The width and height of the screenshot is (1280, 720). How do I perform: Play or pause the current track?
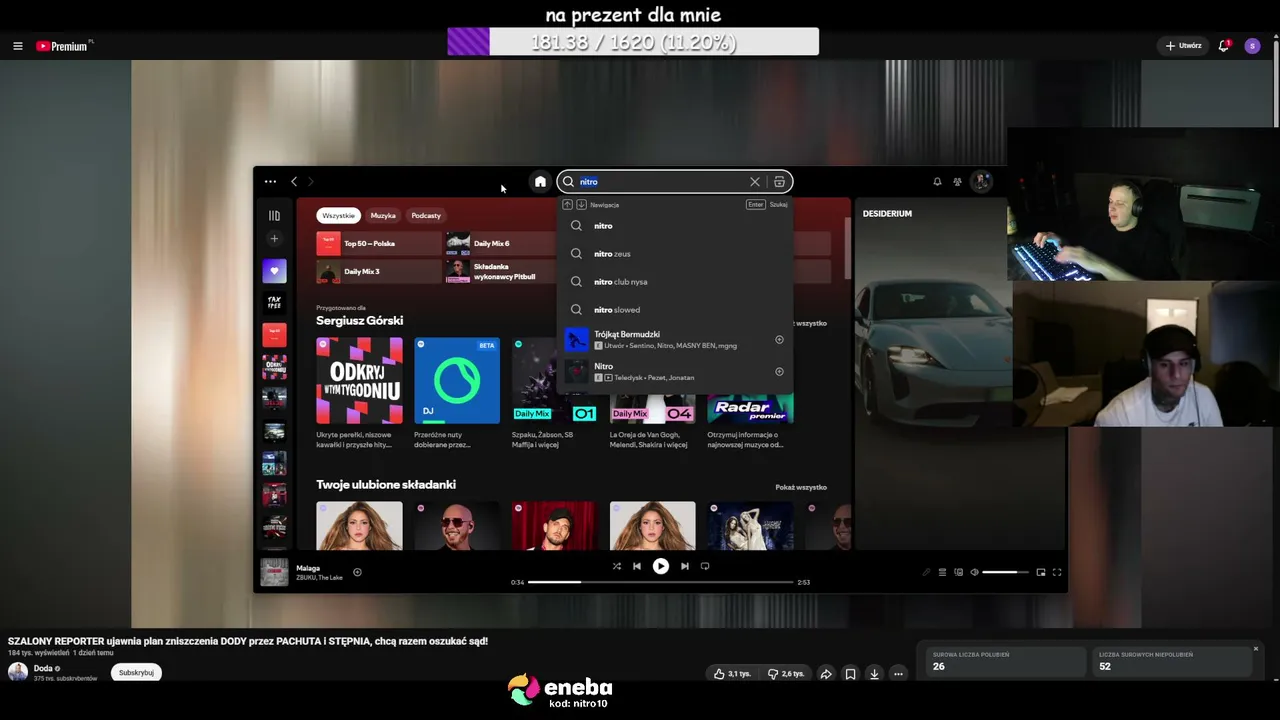(x=661, y=566)
